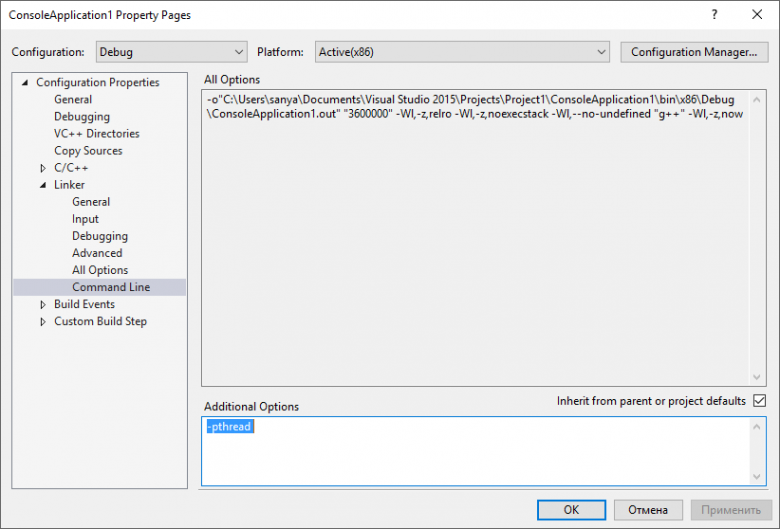Click the Отмена cancel button
The image size is (780, 529).
click(x=648, y=510)
